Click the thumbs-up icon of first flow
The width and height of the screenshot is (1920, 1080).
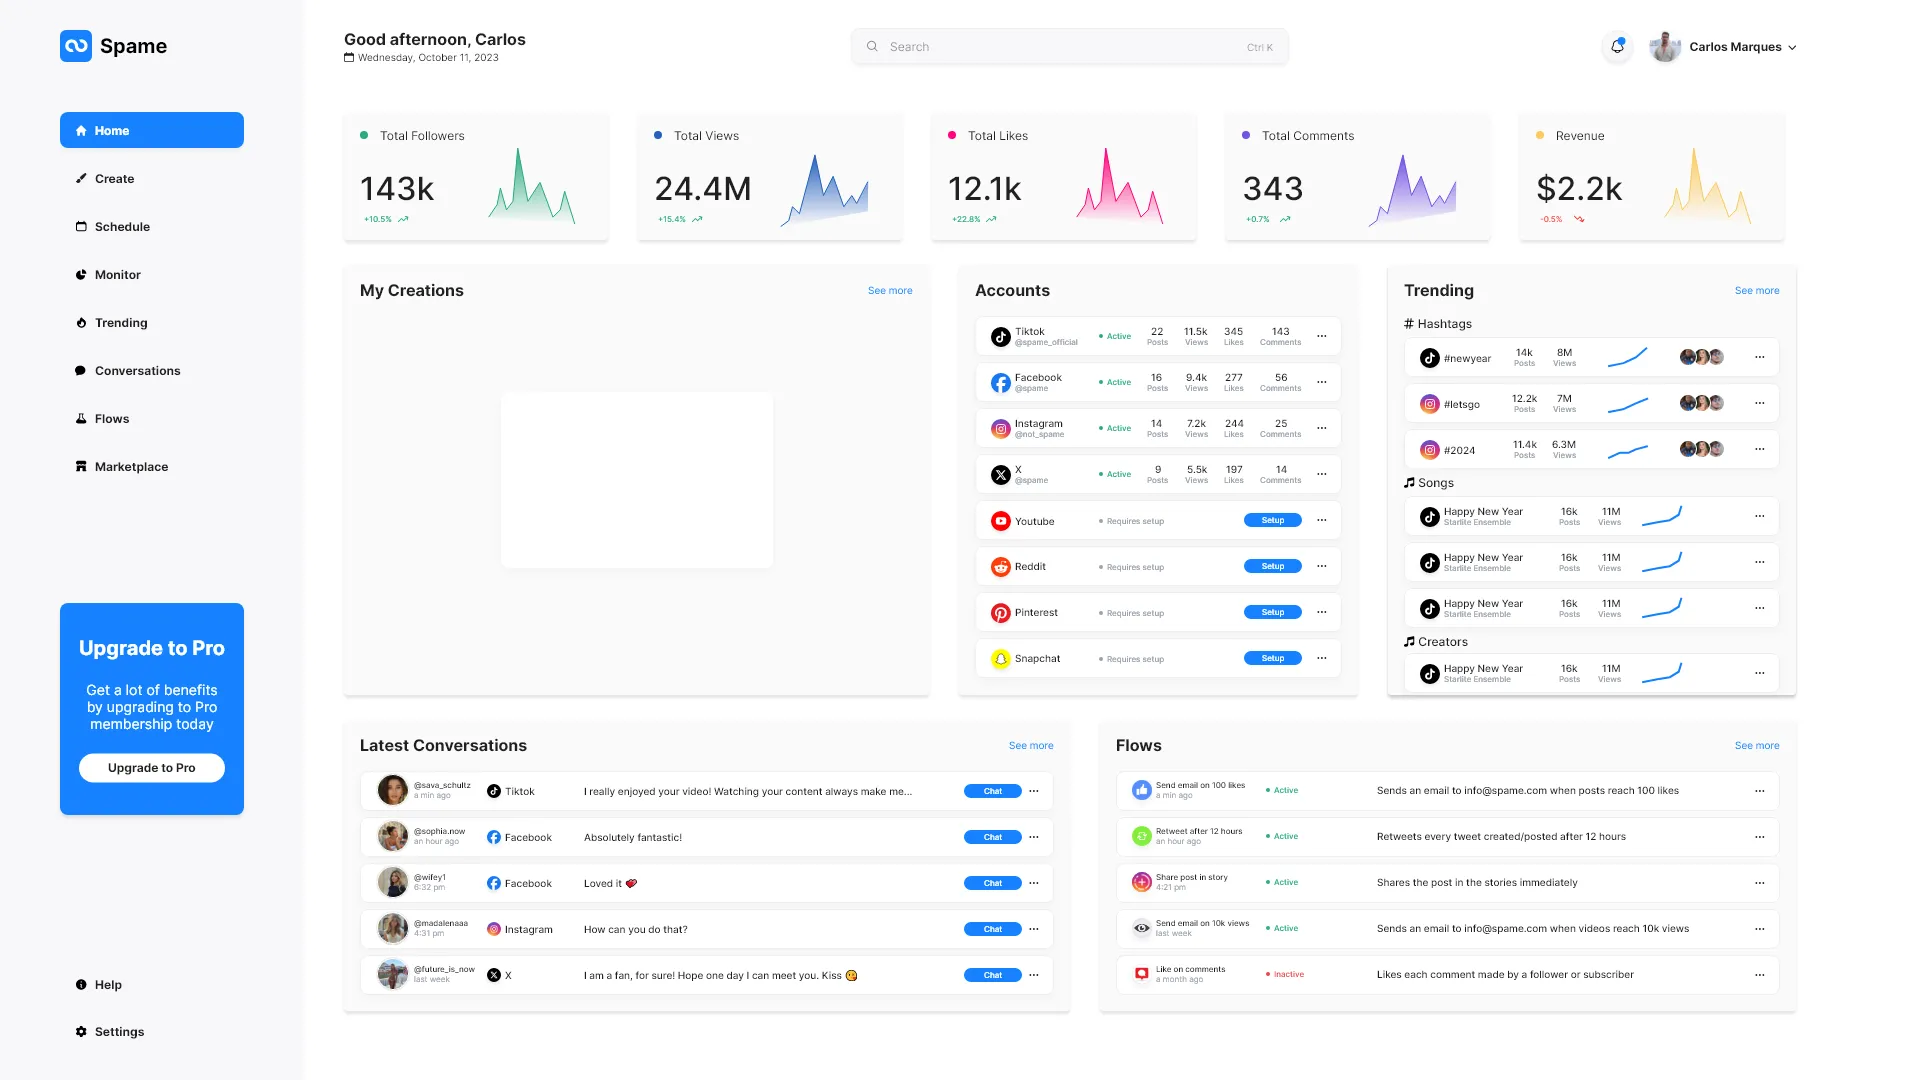tap(1141, 790)
